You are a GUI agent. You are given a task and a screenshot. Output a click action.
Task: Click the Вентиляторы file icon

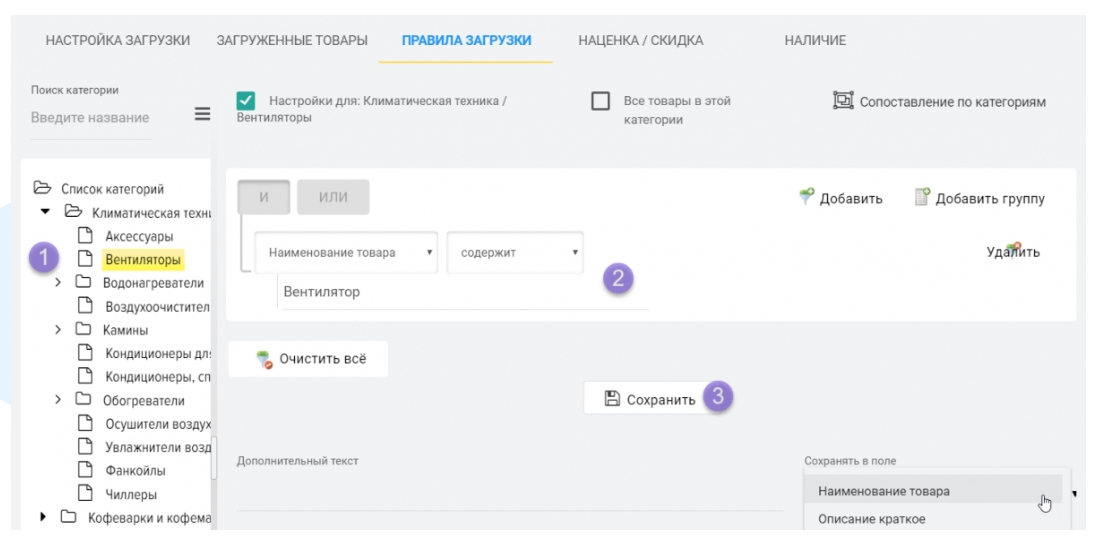tap(85, 259)
